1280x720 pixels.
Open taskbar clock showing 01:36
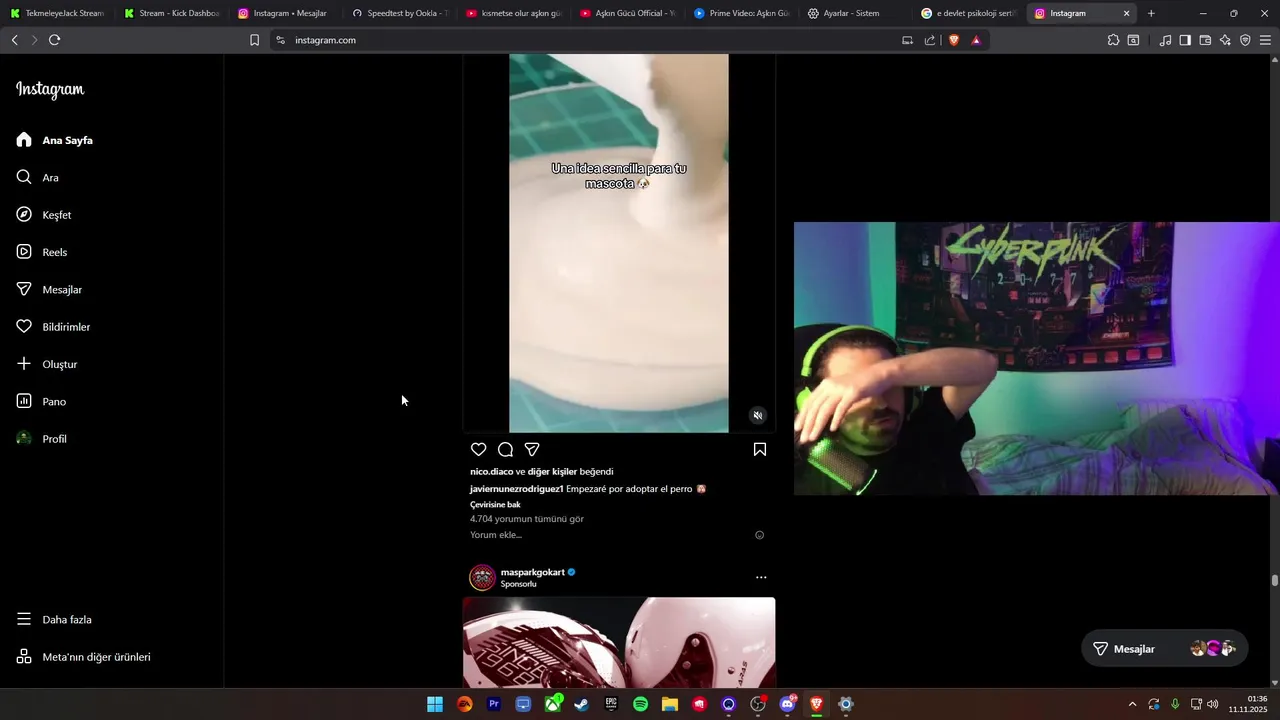pos(1250,704)
